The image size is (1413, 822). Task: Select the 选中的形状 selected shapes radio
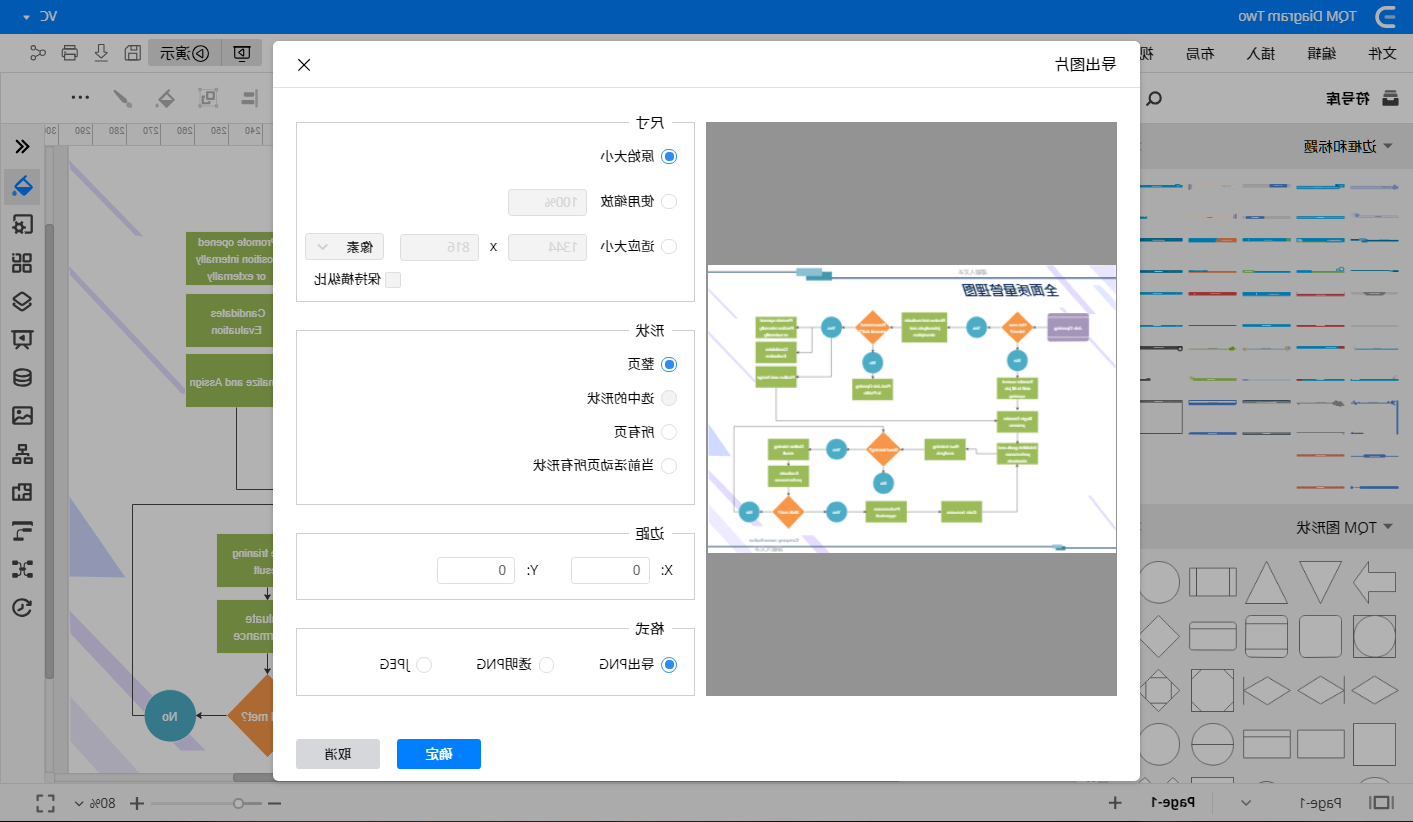pyautogui.click(x=669, y=398)
